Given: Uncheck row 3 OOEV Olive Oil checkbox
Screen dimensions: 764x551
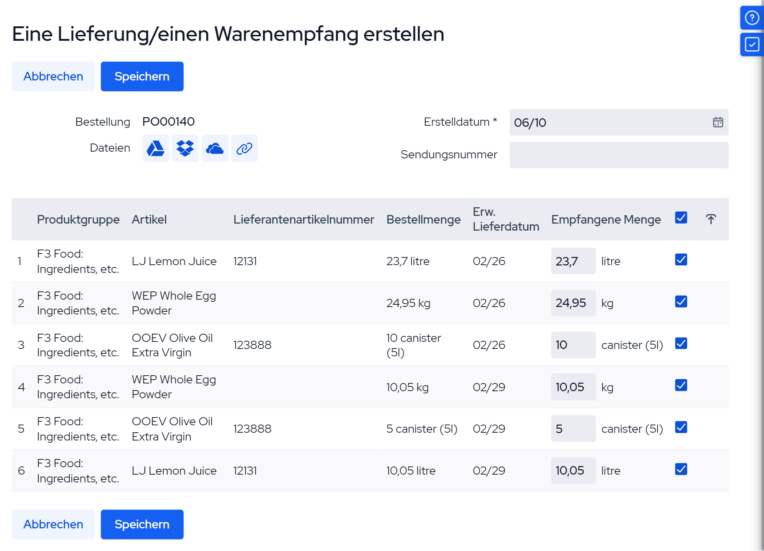Looking at the screenshot, I should coord(681,343).
